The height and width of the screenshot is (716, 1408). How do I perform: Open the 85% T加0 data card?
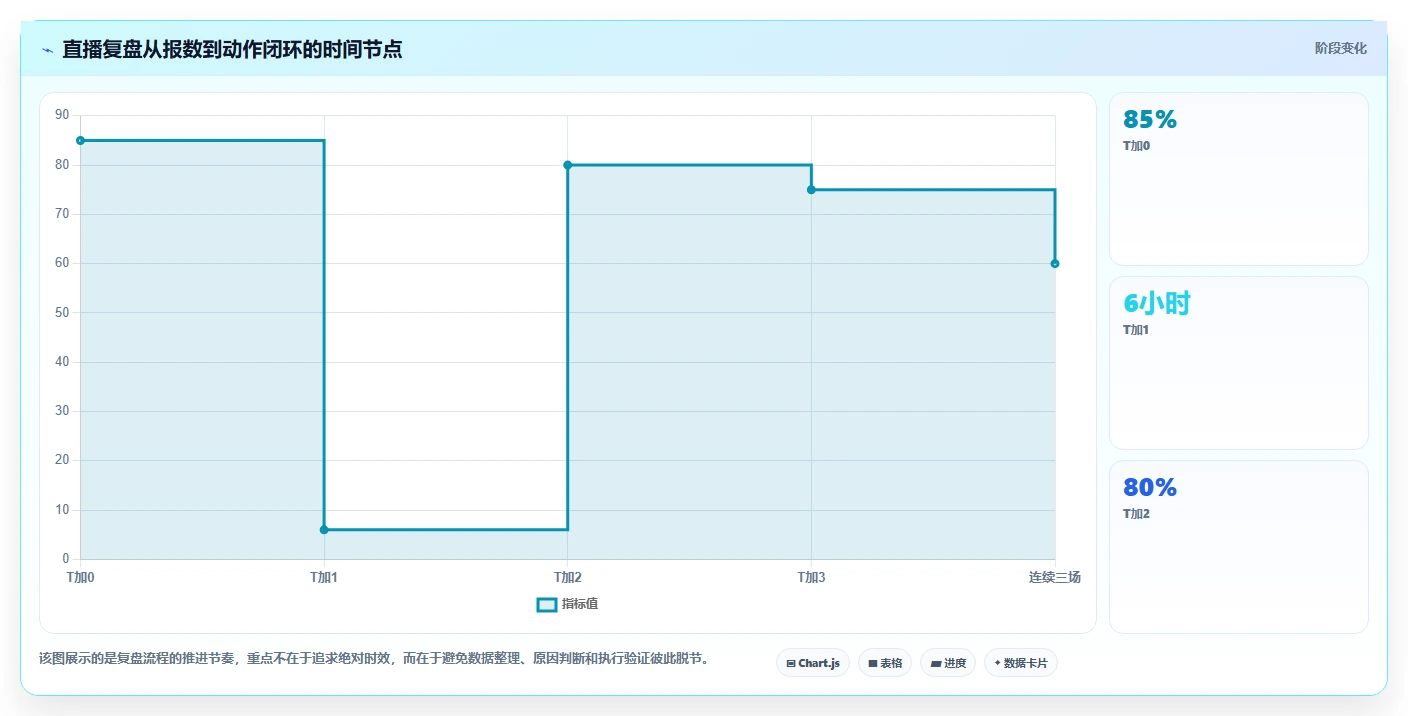pos(1238,179)
